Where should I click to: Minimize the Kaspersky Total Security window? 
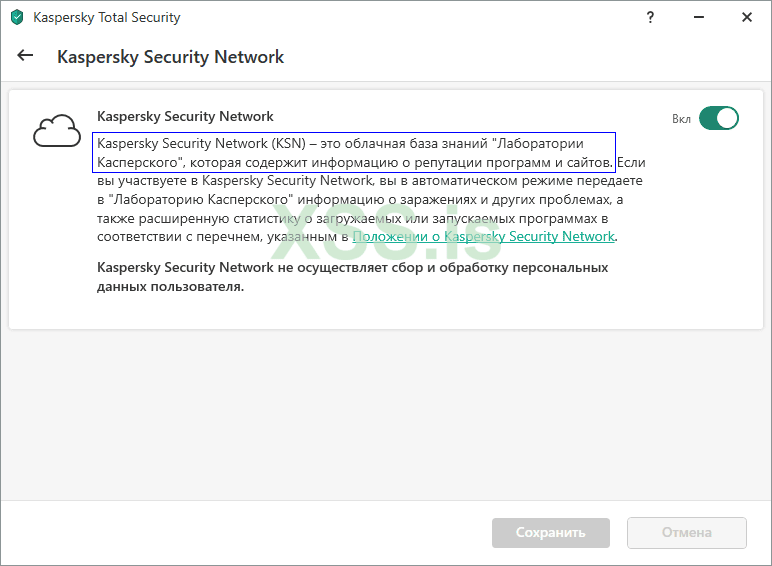point(699,17)
